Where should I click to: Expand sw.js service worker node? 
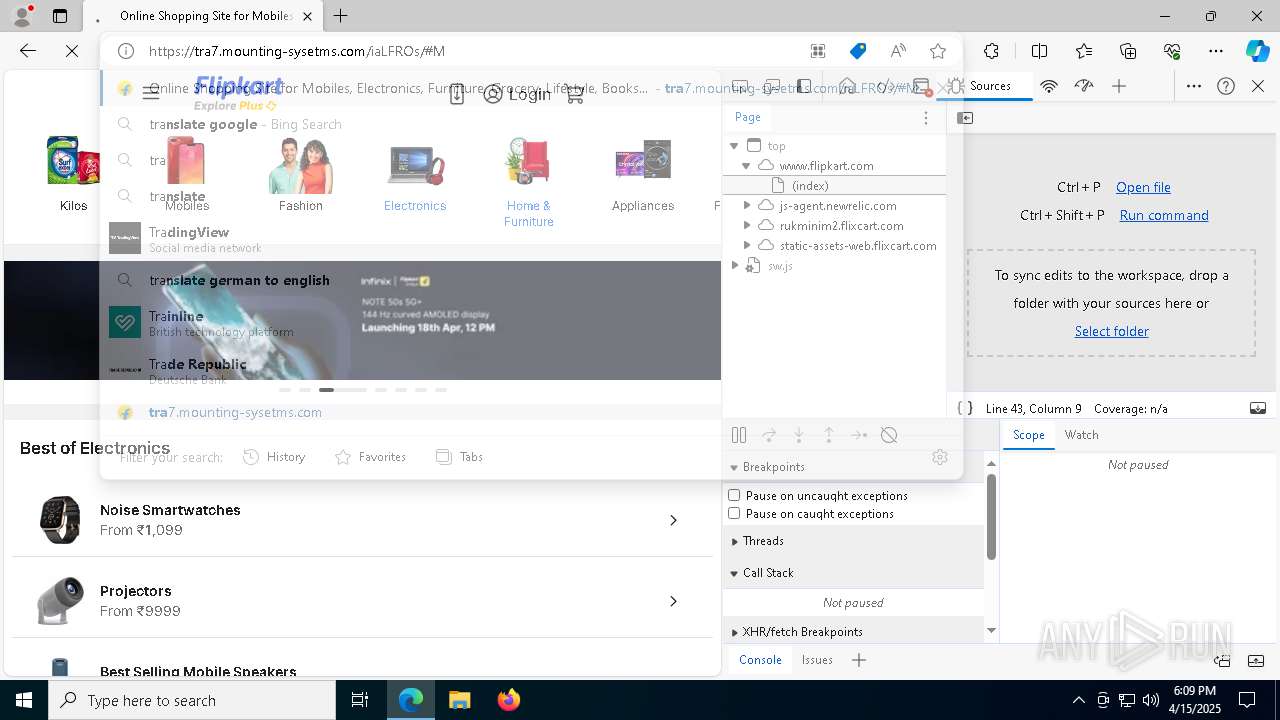tap(735, 266)
